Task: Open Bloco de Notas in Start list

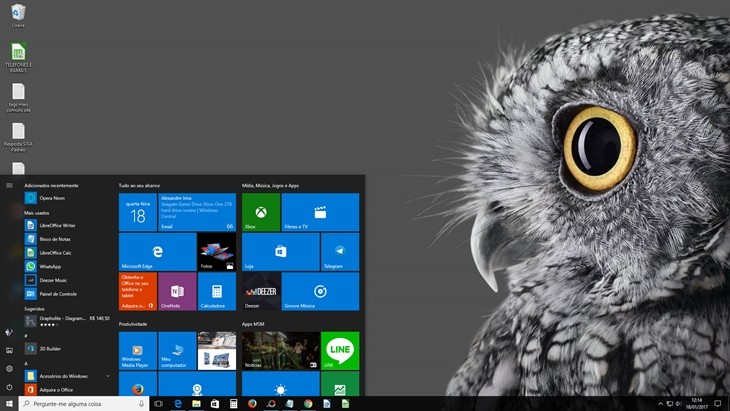Action: (x=68, y=239)
